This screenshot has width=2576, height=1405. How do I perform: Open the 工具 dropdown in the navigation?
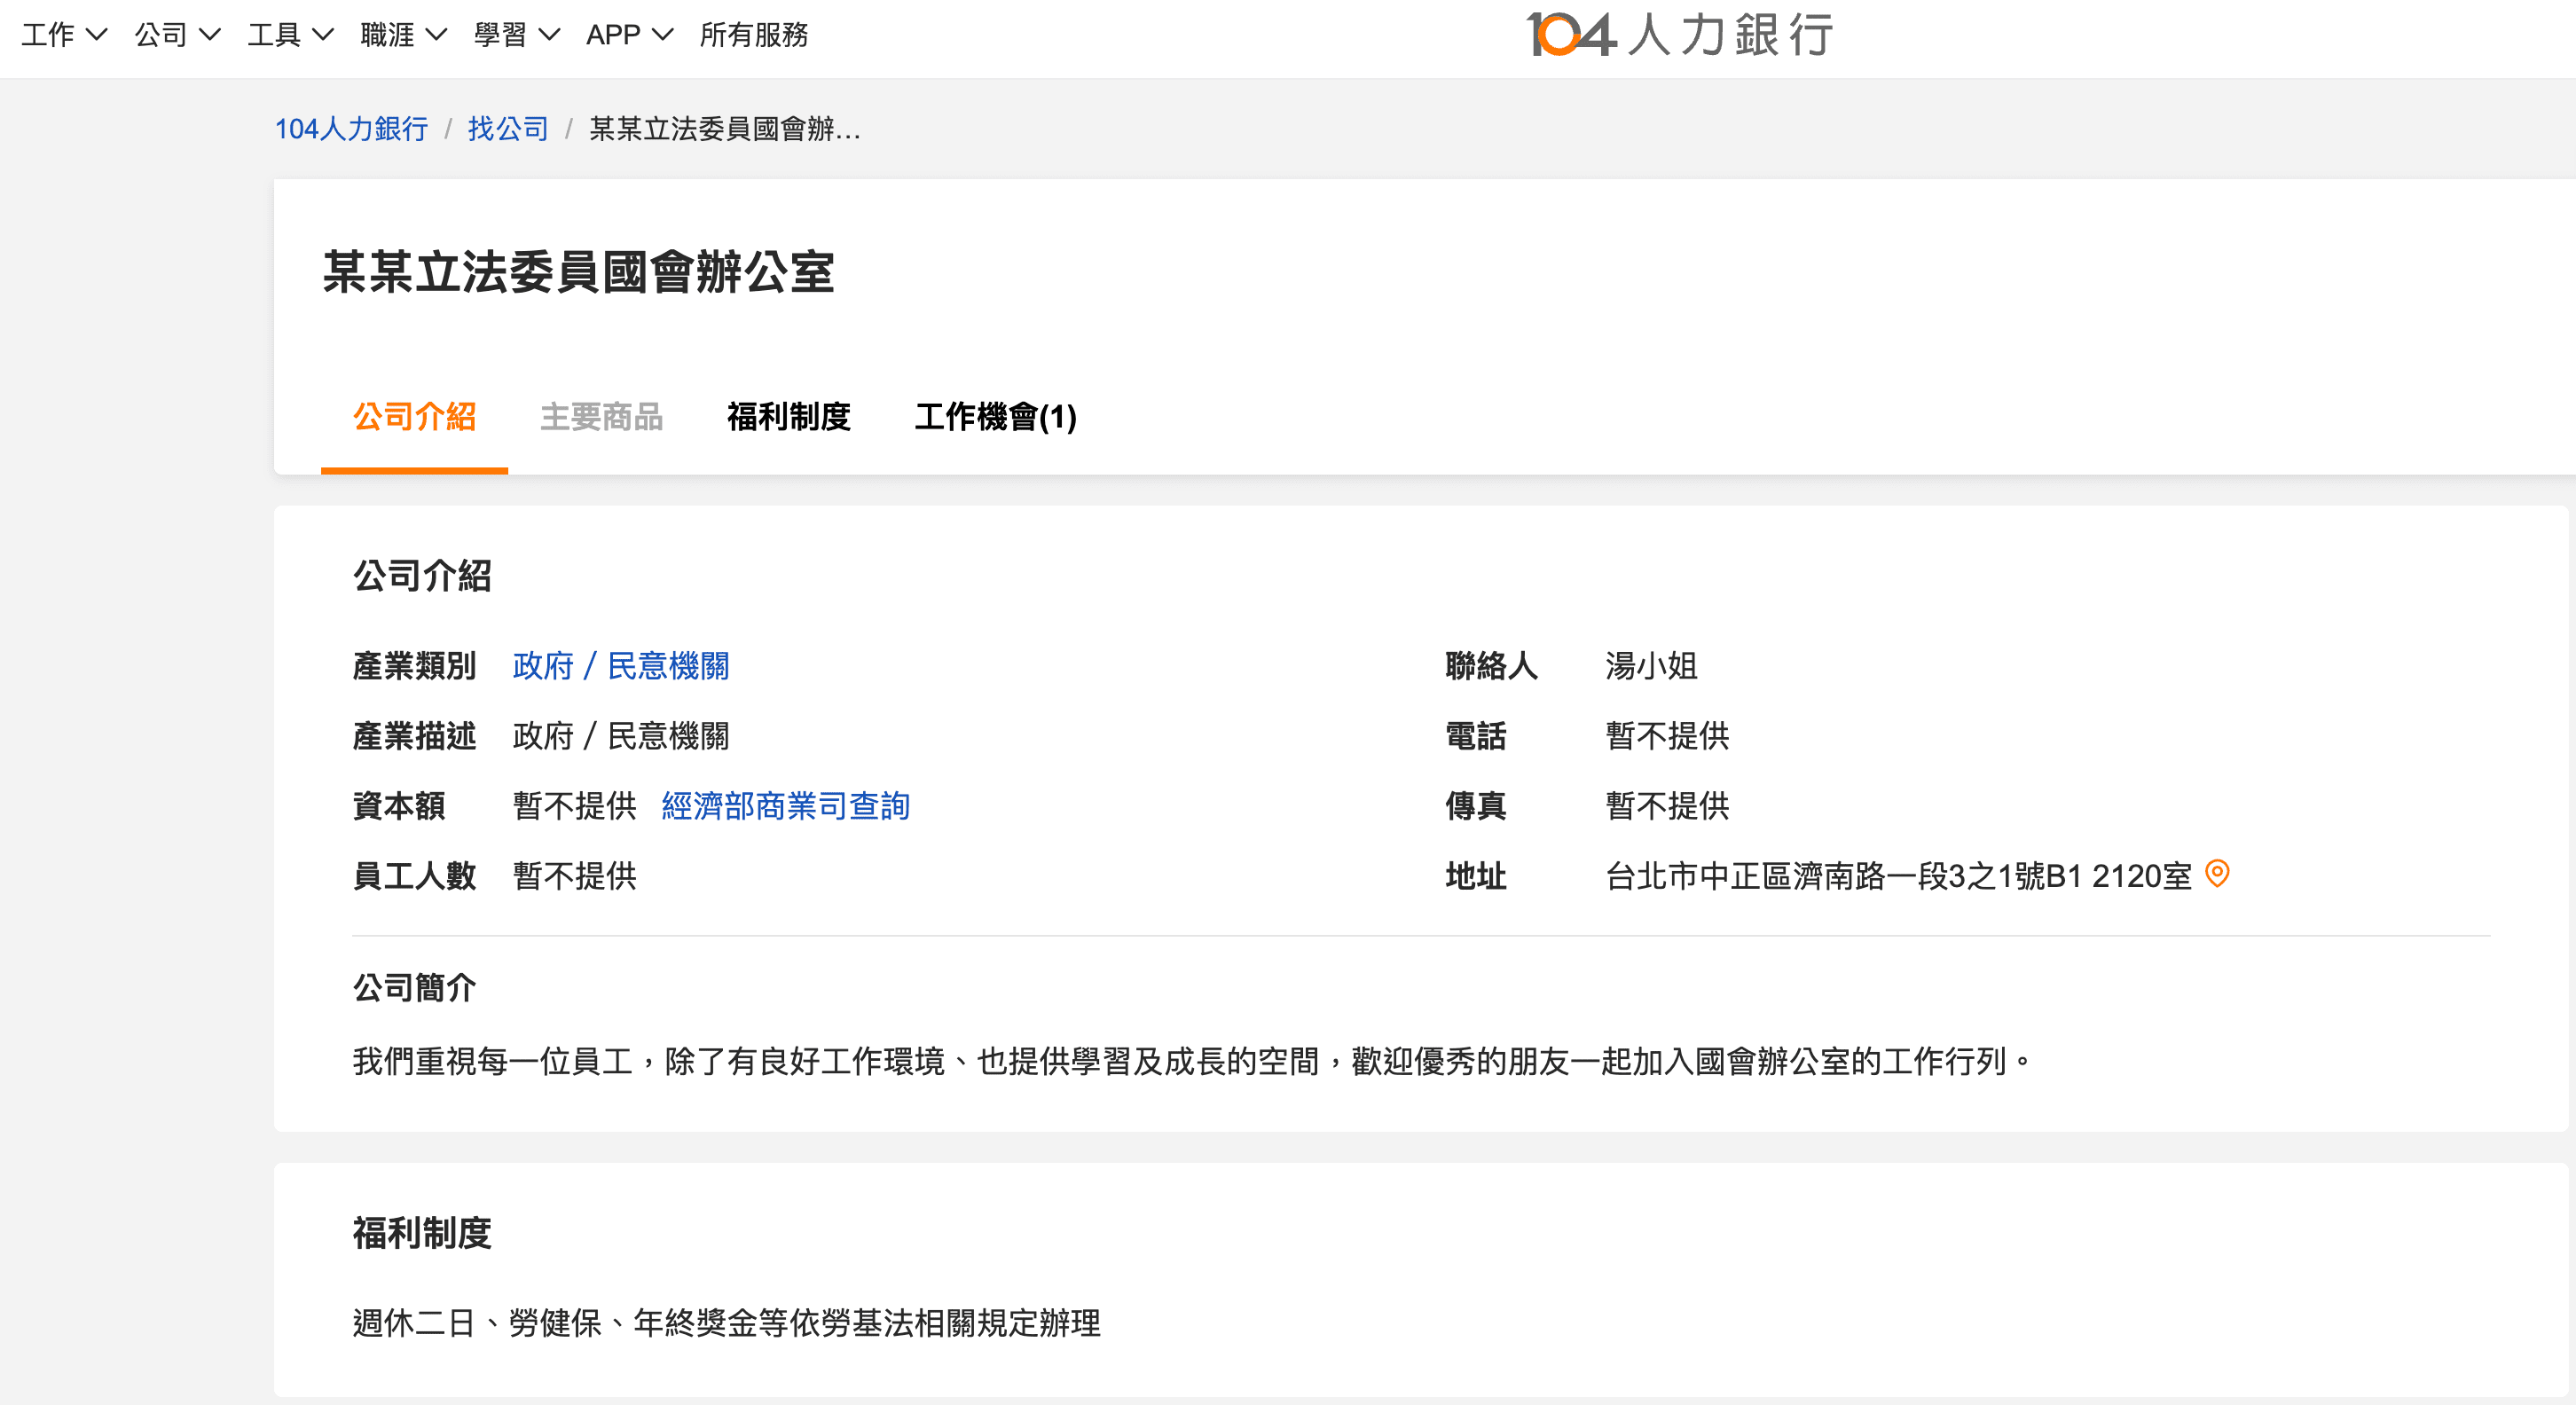pyautogui.click(x=290, y=35)
